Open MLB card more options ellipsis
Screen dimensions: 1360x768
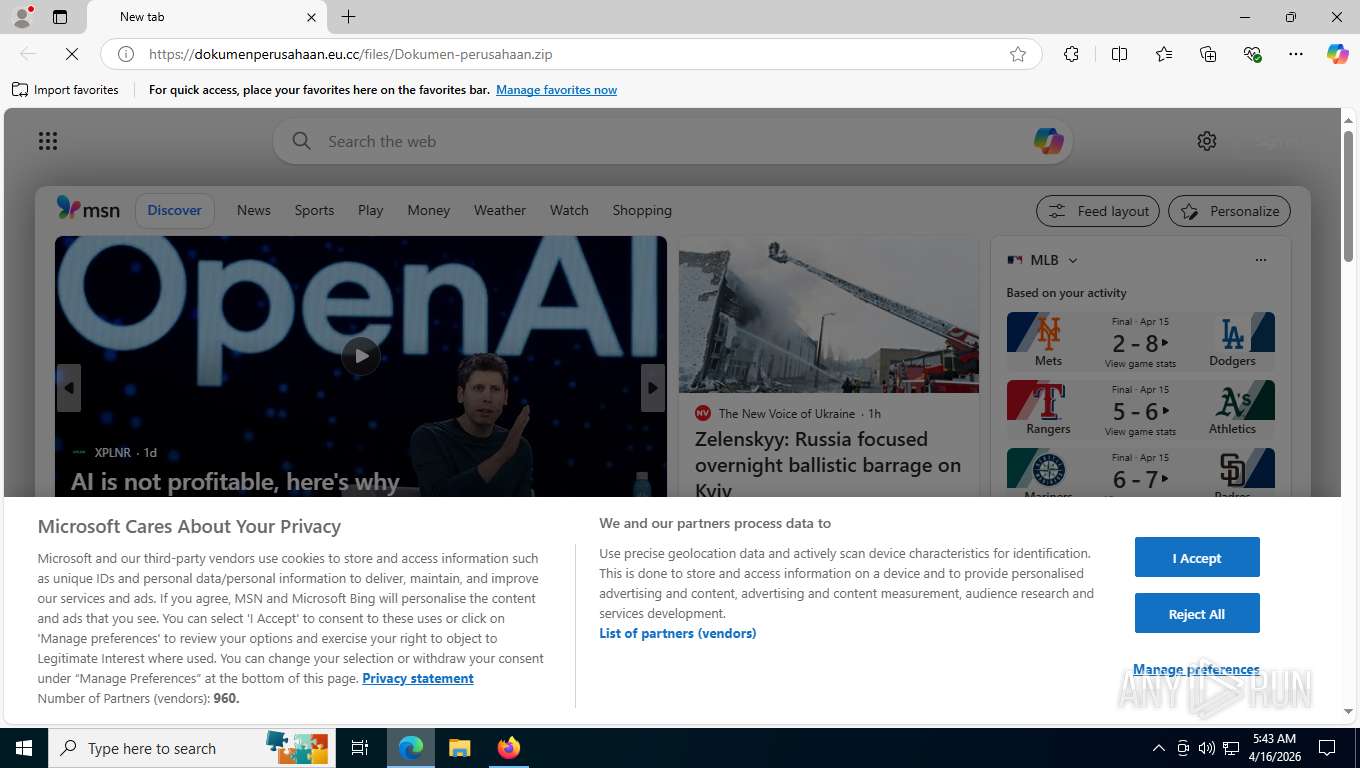point(1260,260)
